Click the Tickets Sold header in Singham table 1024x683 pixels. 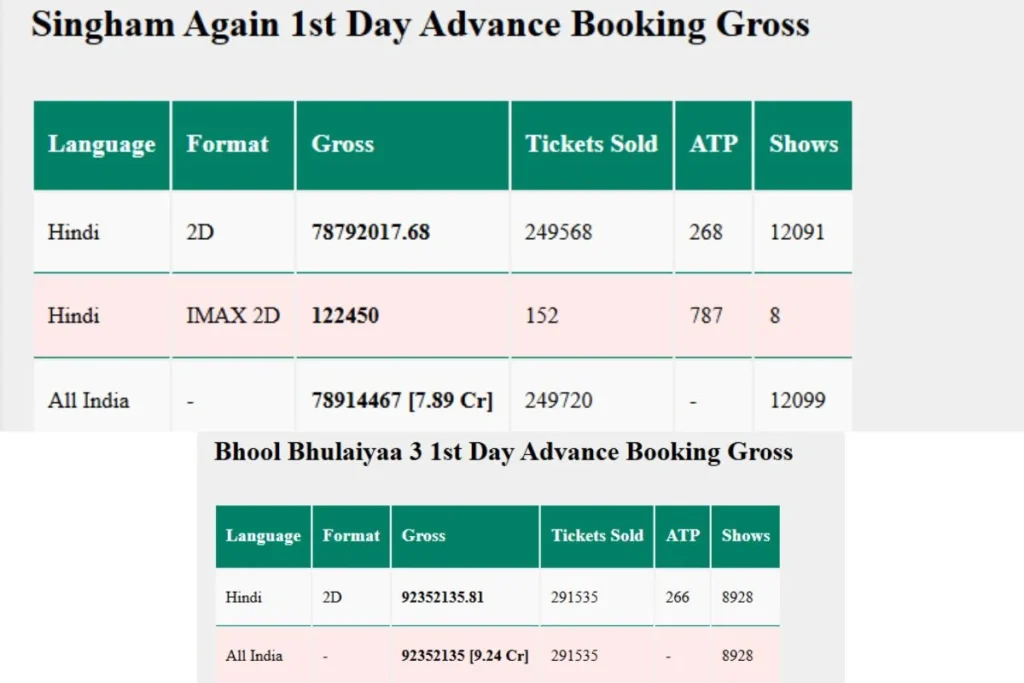(591, 144)
